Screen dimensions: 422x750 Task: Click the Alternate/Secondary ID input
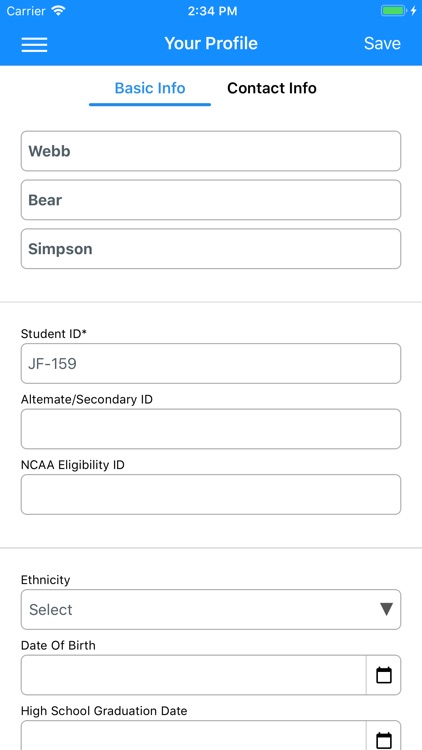point(211,429)
